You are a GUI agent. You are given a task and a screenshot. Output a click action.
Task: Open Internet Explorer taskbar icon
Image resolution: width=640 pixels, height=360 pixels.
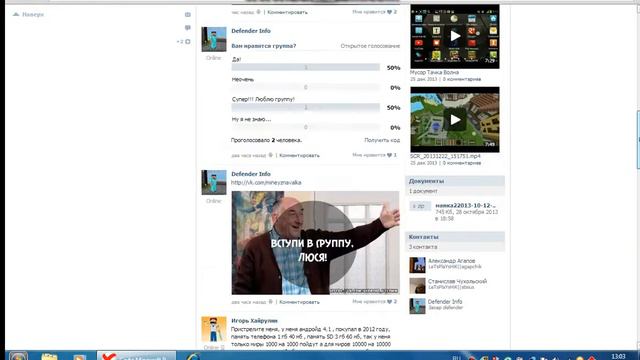[x=192, y=356]
